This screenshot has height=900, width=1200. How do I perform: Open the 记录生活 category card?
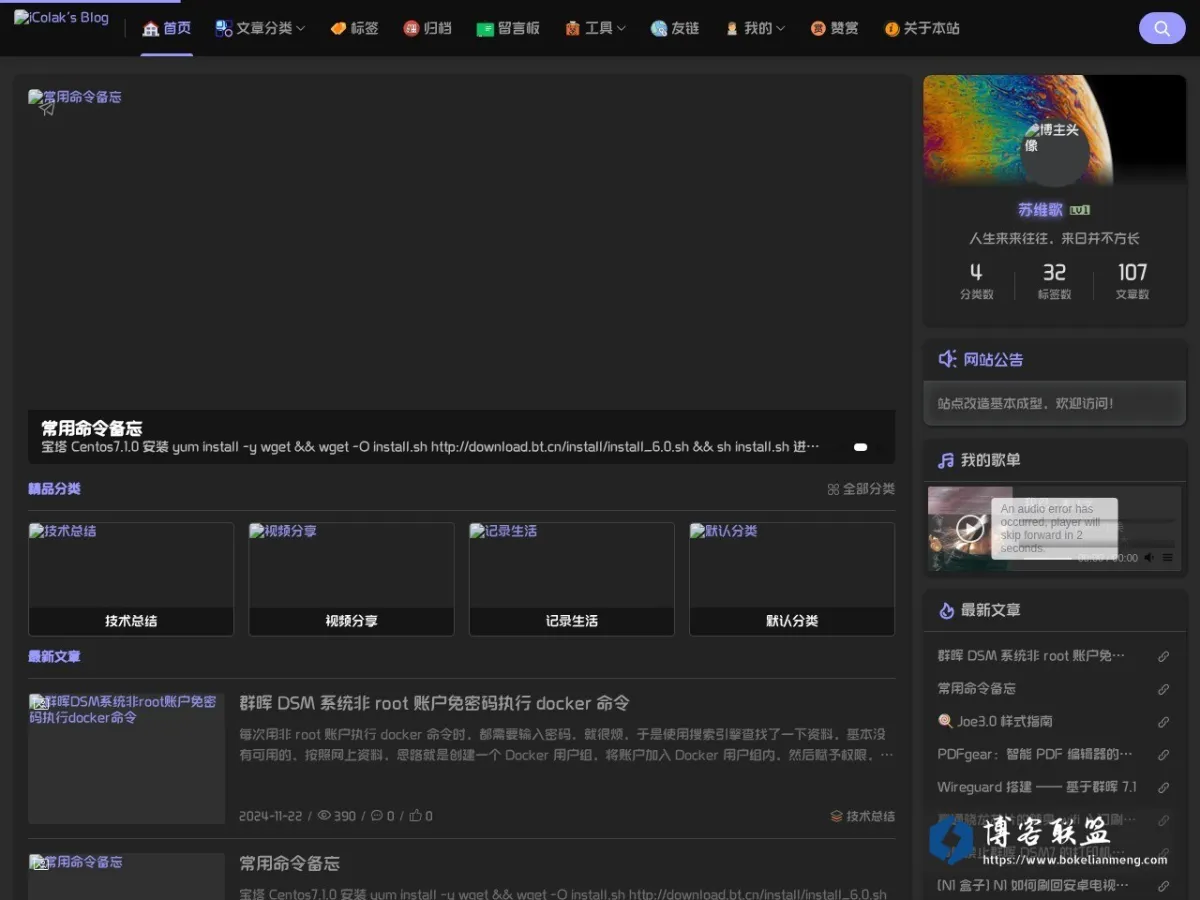(x=572, y=579)
